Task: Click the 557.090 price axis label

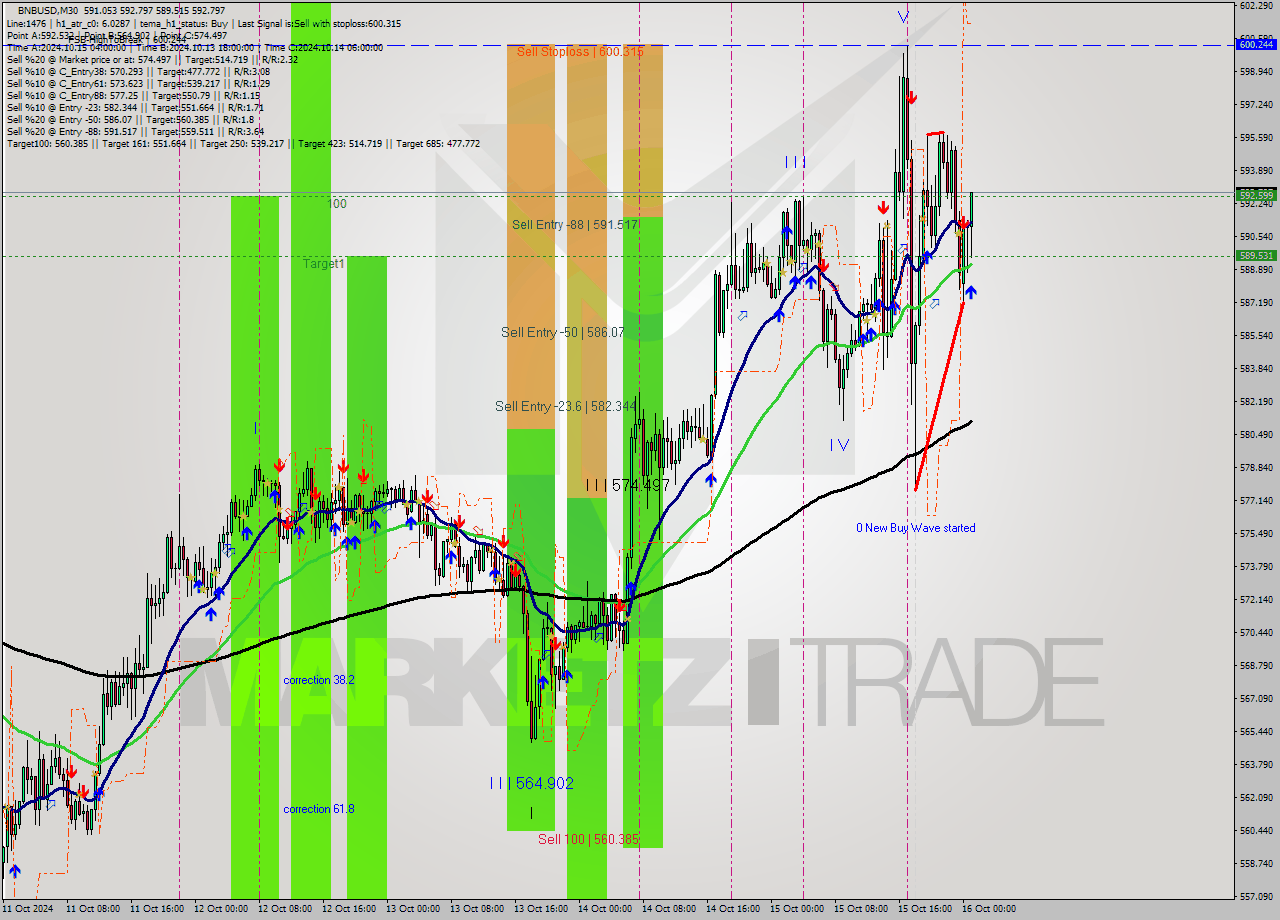Action: click(1256, 897)
